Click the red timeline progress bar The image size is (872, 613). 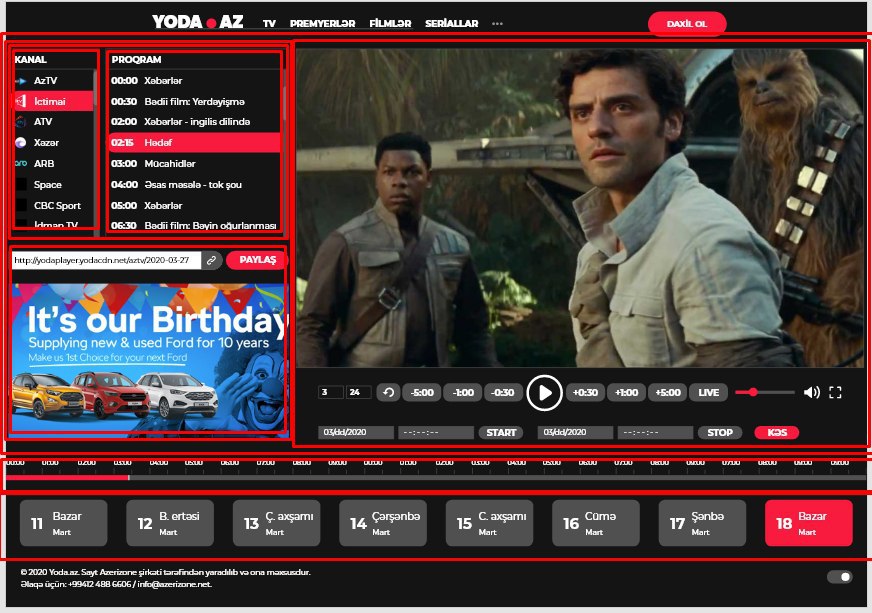click(x=67, y=477)
